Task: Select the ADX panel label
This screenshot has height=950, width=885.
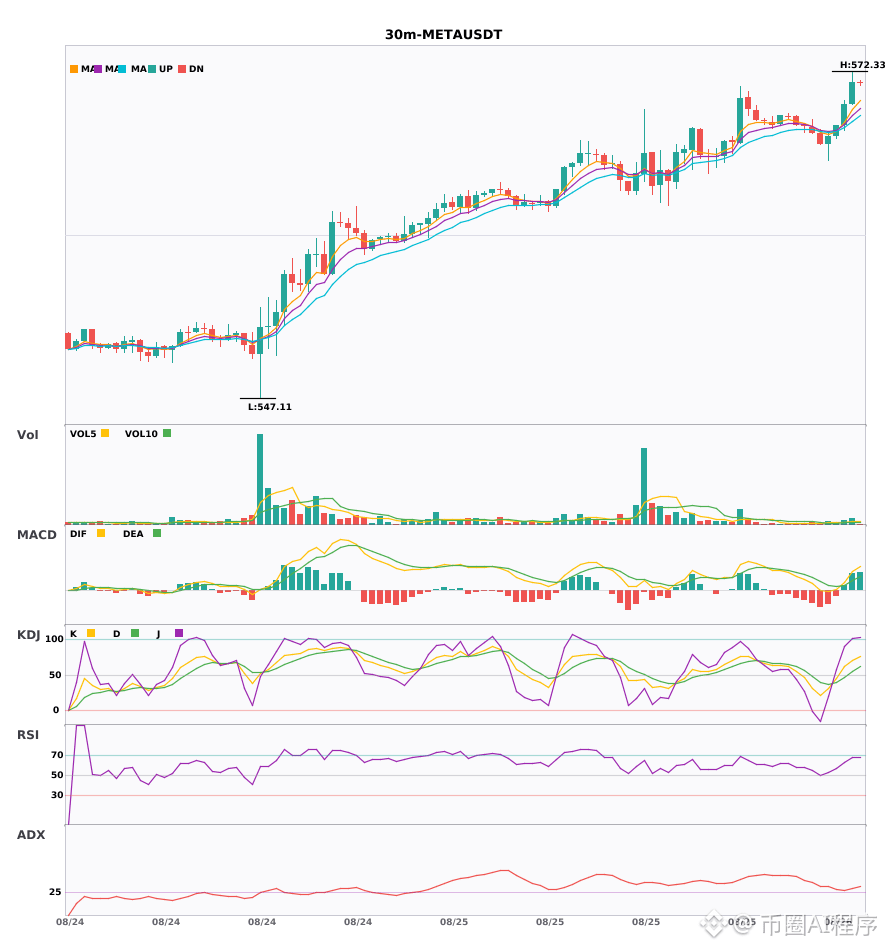Action: pyautogui.click(x=31, y=835)
